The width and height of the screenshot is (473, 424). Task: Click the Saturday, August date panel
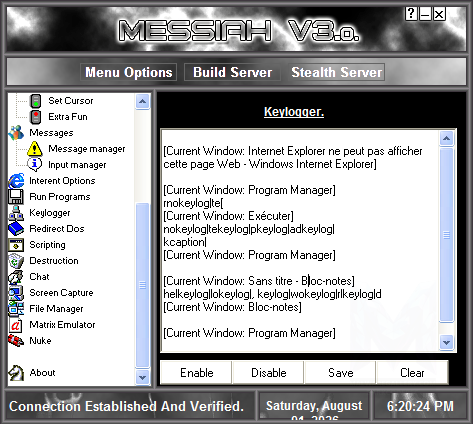click(314, 407)
